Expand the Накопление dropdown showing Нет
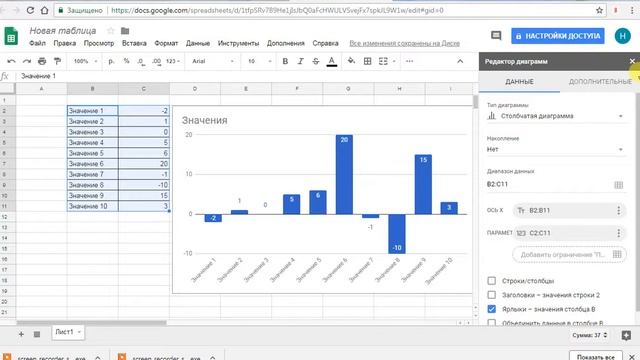Viewport: 640px width, 360px height. coord(556,149)
